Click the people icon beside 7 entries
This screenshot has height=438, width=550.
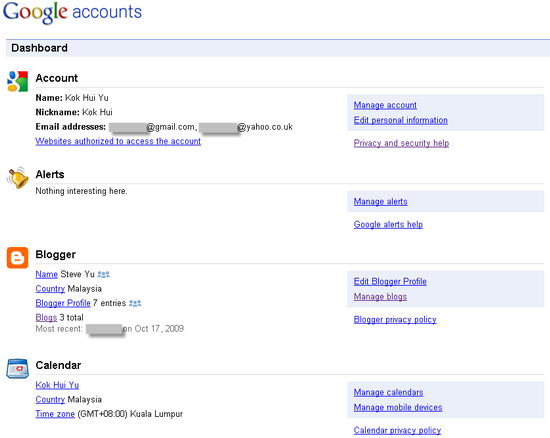point(135,303)
